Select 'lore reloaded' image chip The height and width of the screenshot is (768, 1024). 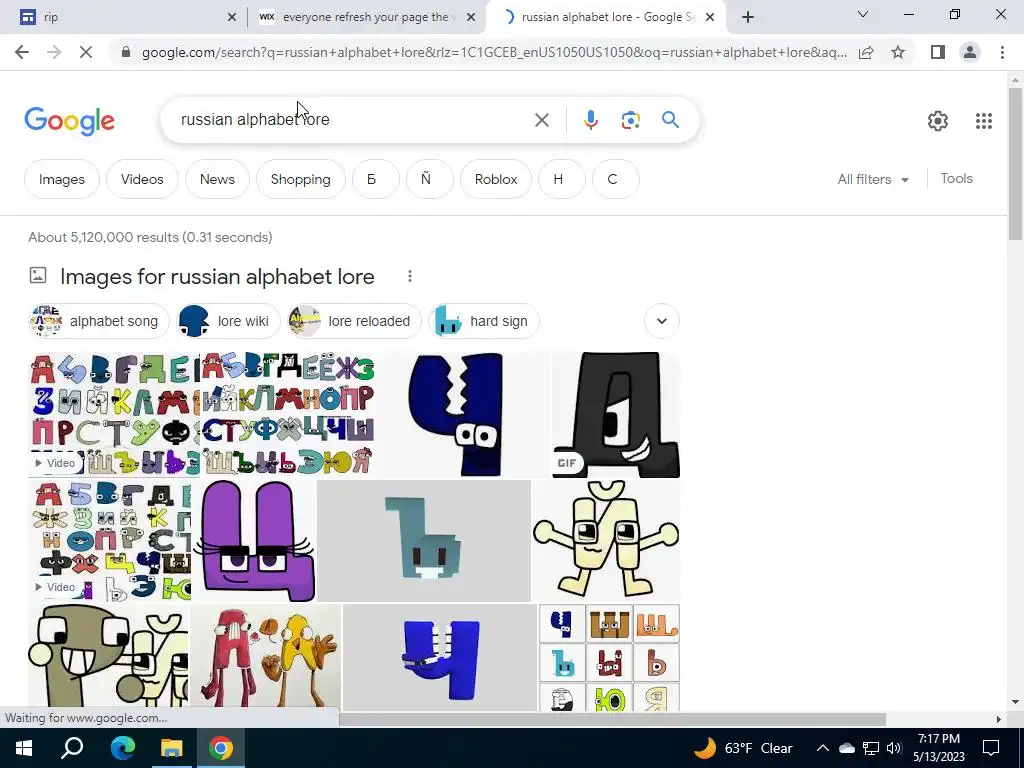353,321
